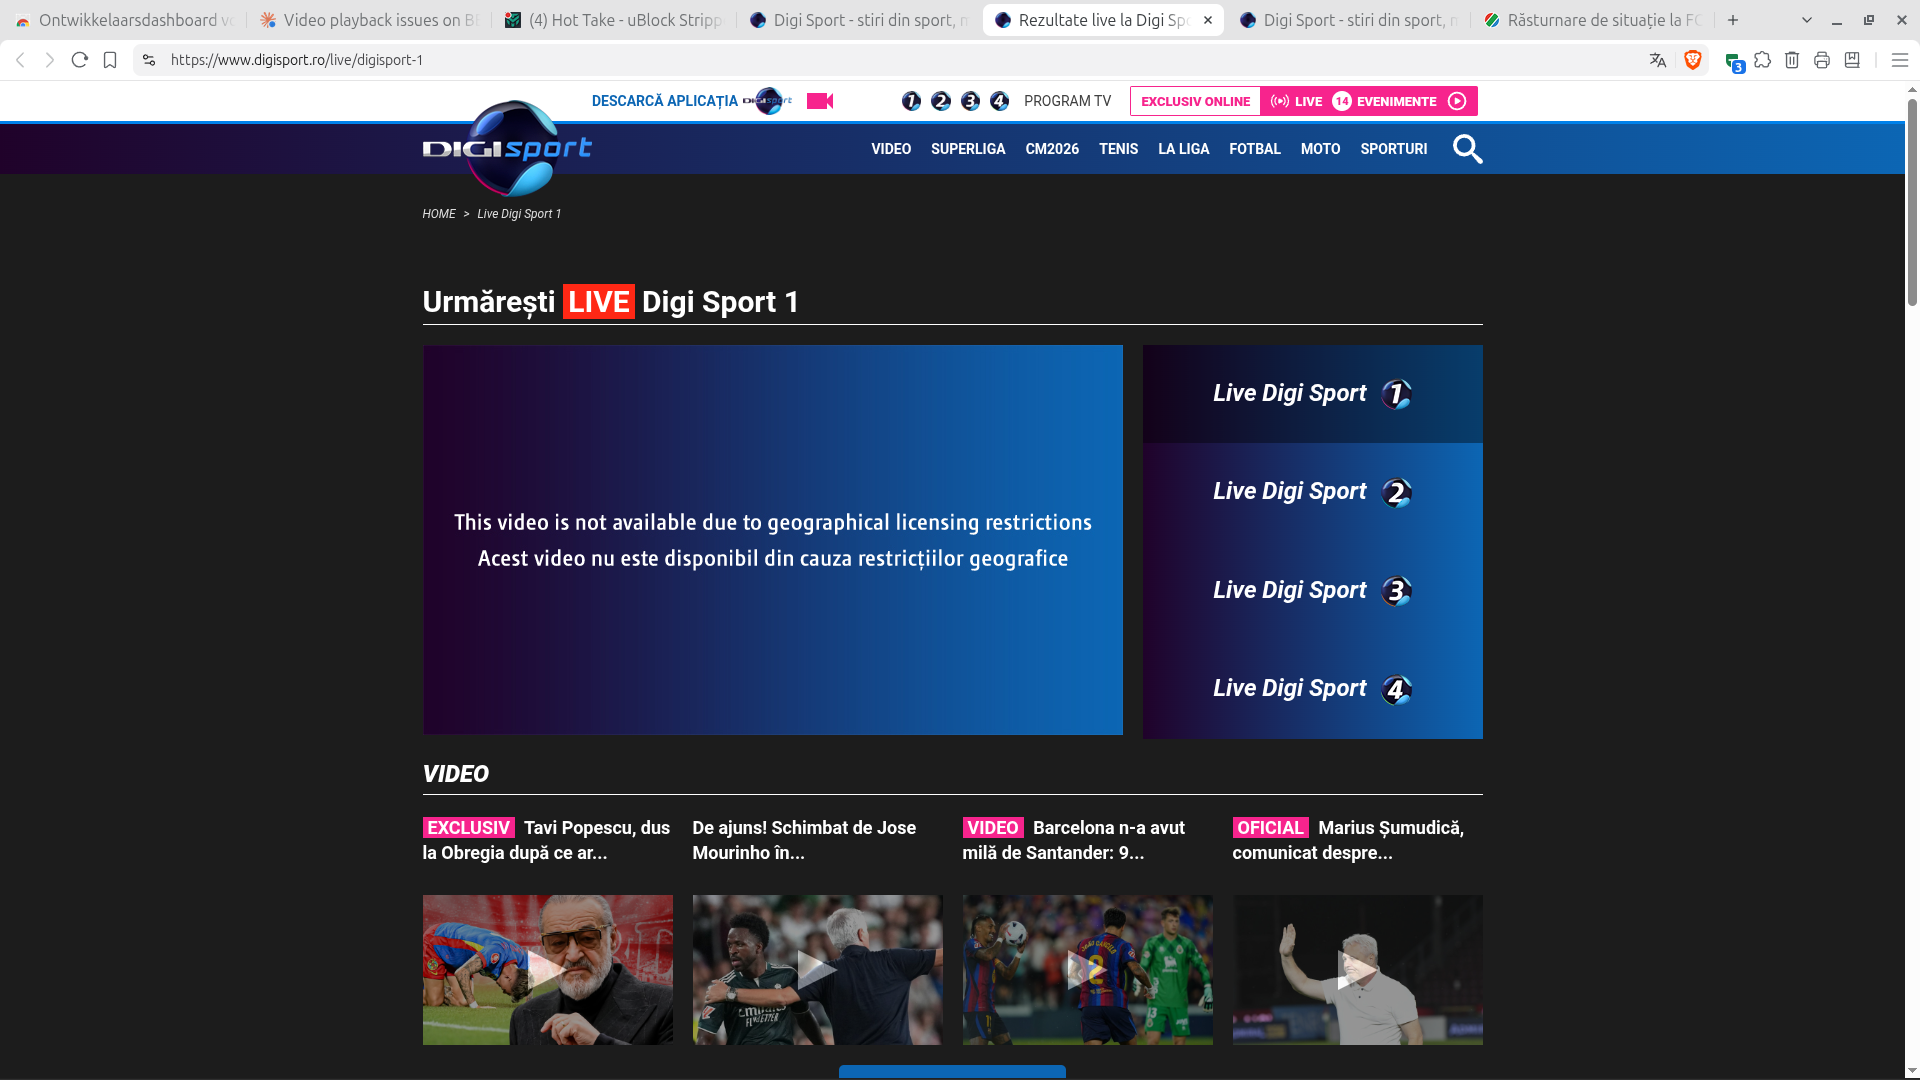The image size is (1920, 1080).
Task: Open the MOTO menu item
Action: click(x=1320, y=149)
